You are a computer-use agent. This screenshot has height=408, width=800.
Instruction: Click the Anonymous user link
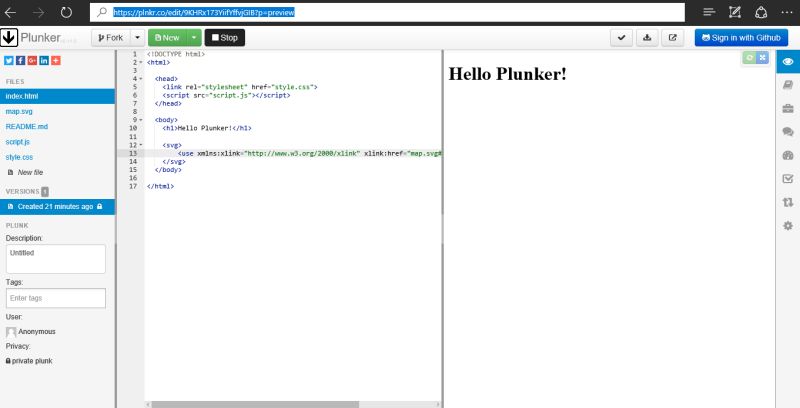pos(37,332)
